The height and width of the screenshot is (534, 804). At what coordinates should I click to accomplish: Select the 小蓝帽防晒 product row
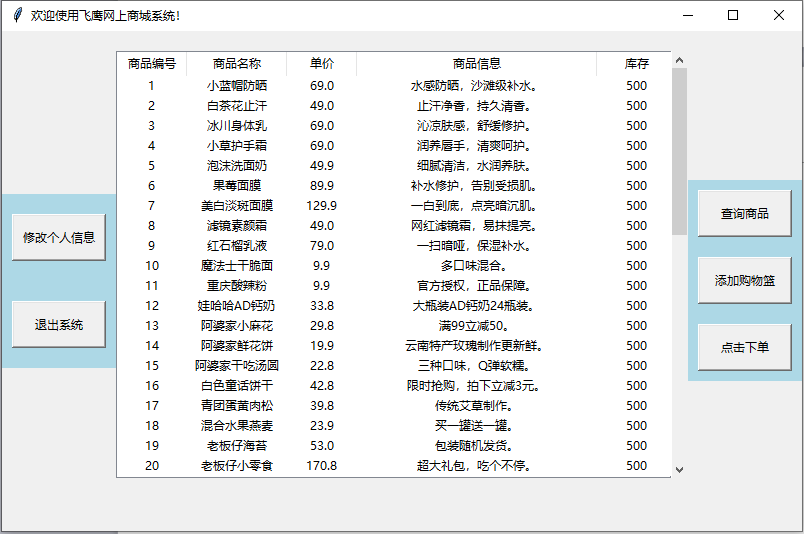pos(394,86)
